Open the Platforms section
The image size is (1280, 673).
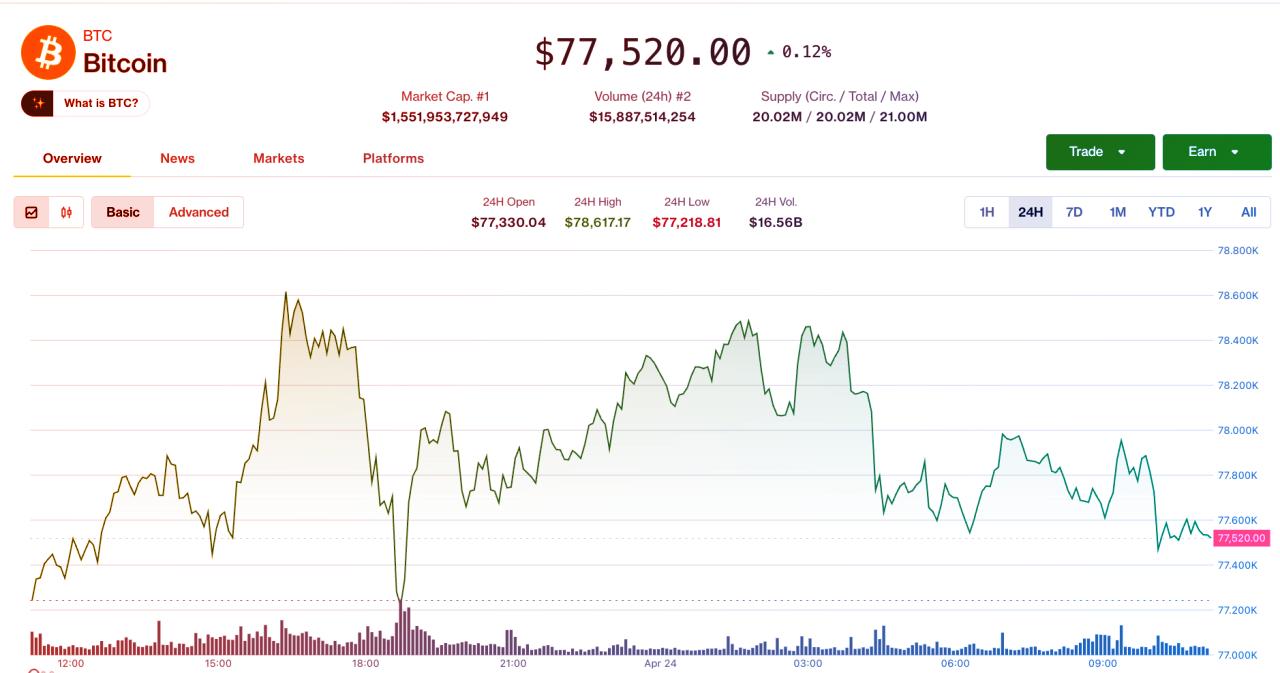(x=393, y=158)
